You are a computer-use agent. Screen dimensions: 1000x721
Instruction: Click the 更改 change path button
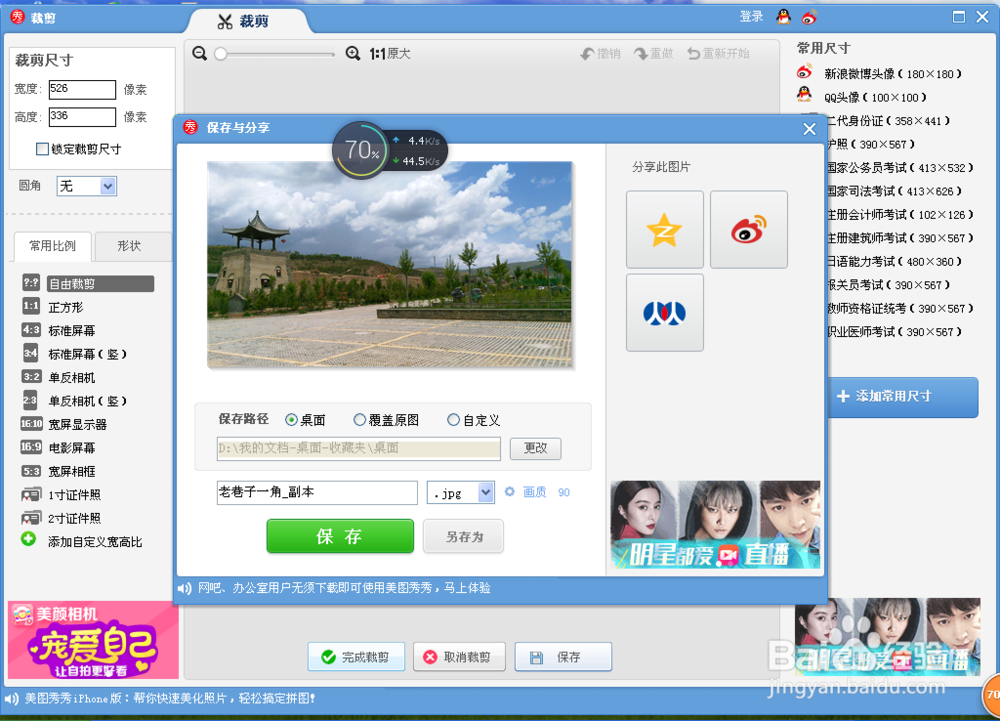pyautogui.click(x=536, y=448)
